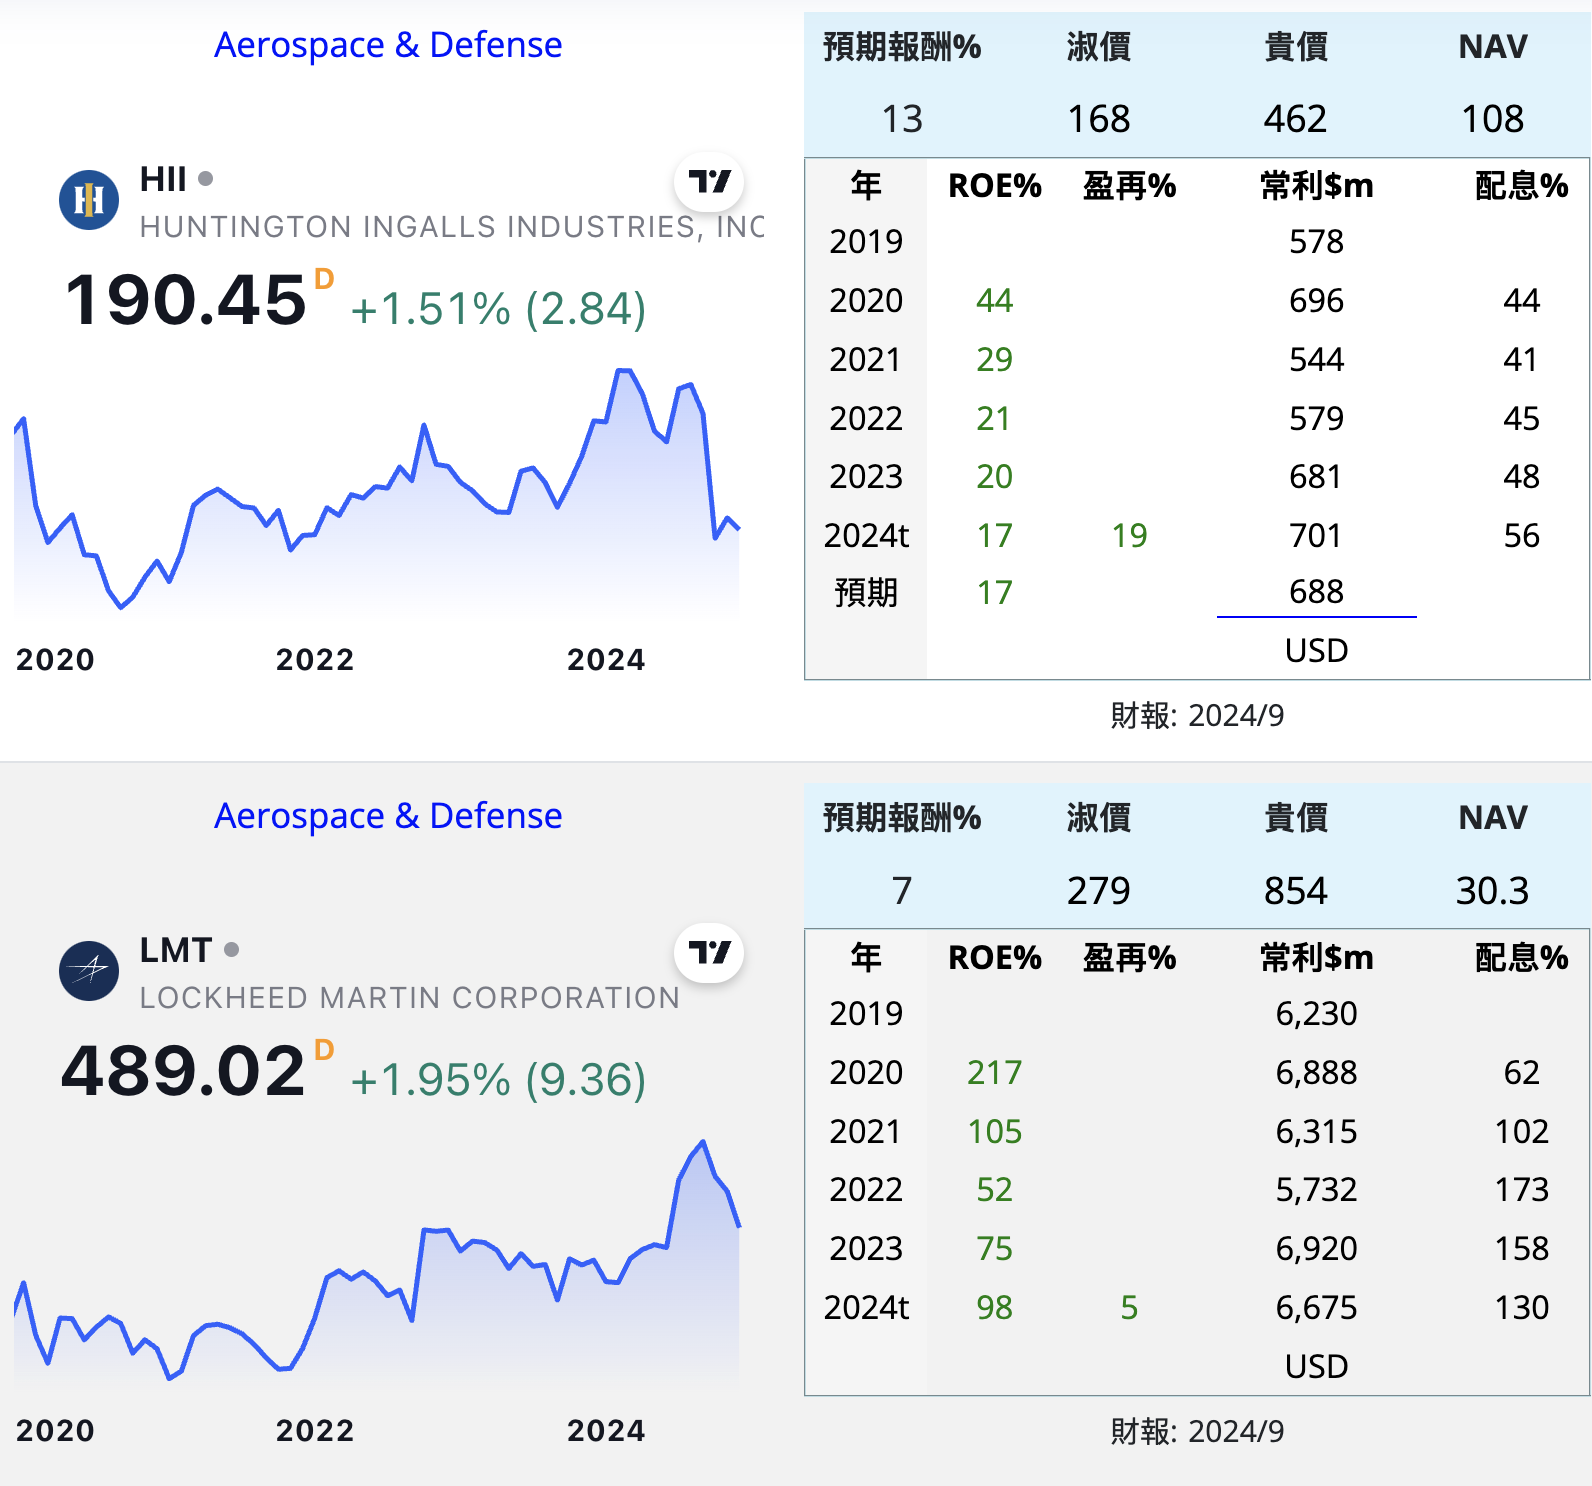The image size is (1592, 1486).
Task: Click the HII ticker symbol
Action: (x=163, y=179)
